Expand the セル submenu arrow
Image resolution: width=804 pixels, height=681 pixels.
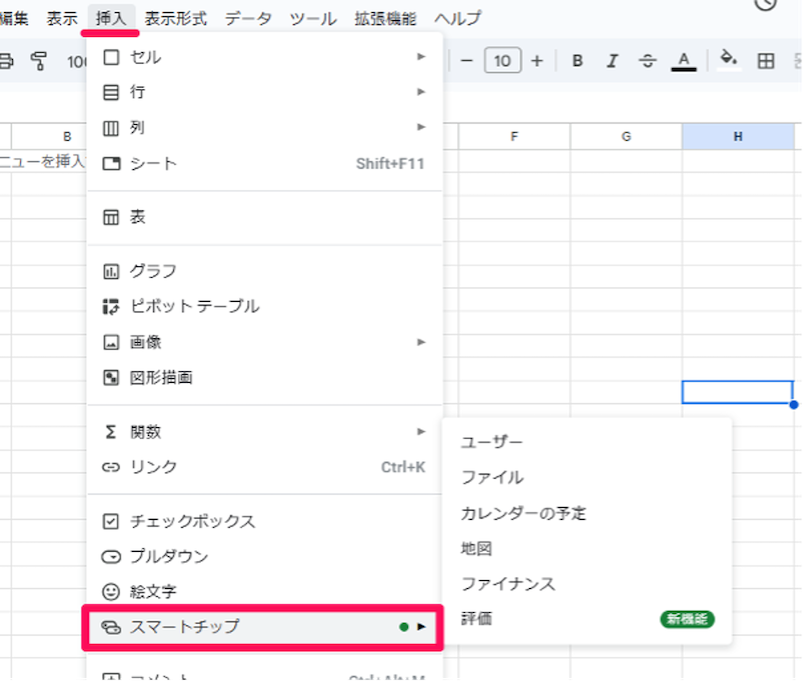pos(421,57)
